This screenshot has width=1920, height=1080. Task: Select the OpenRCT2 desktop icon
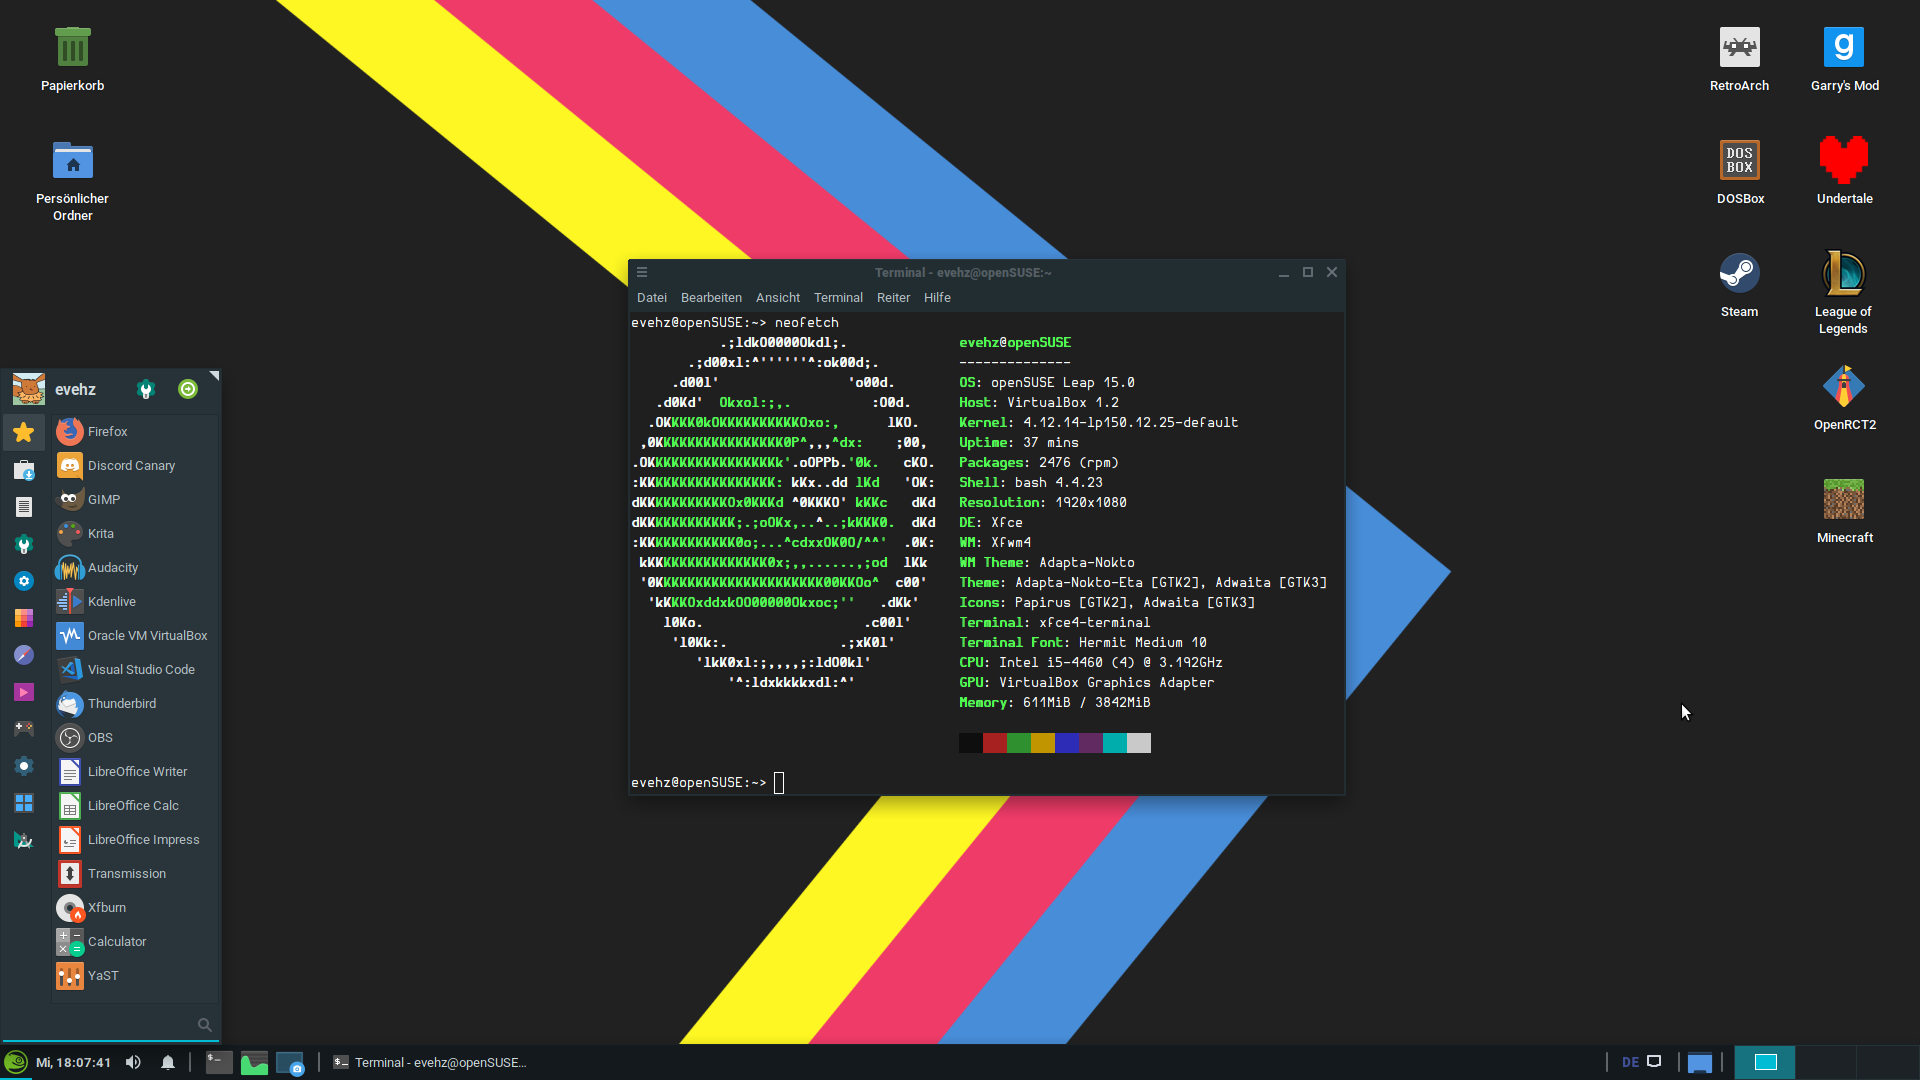[1844, 399]
